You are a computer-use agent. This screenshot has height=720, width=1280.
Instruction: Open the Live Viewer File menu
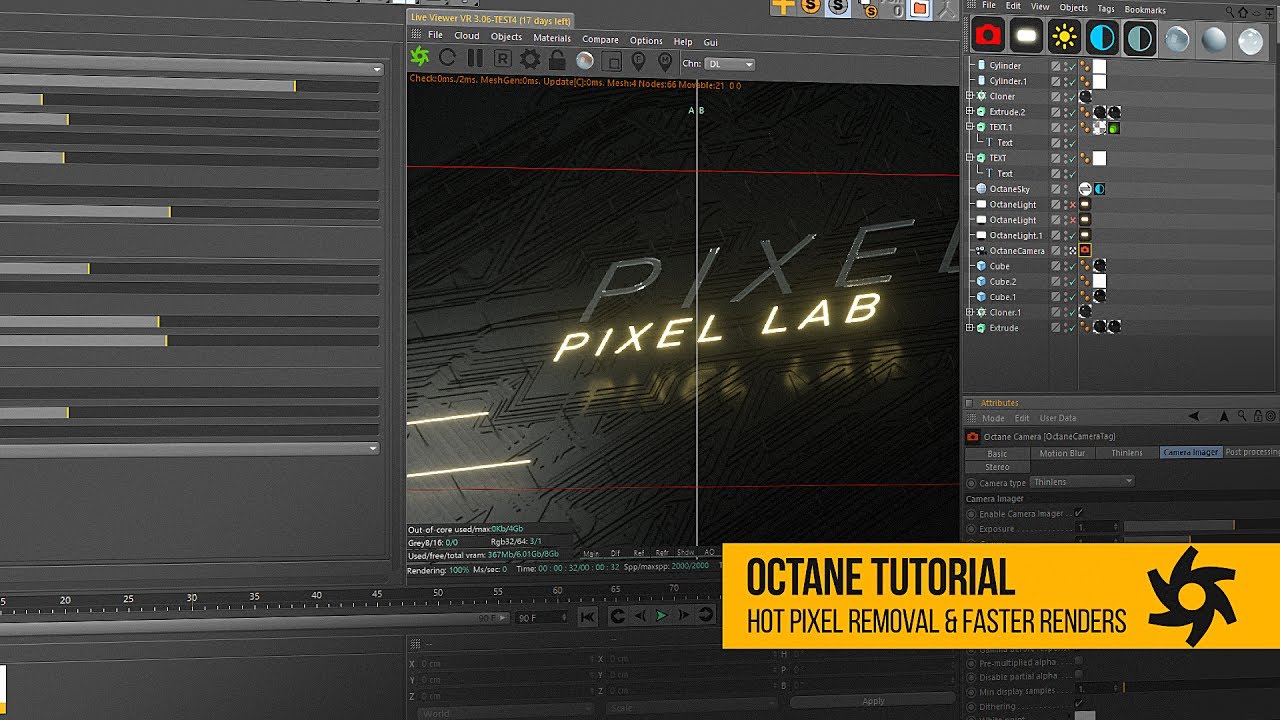(x=435, y=35)
